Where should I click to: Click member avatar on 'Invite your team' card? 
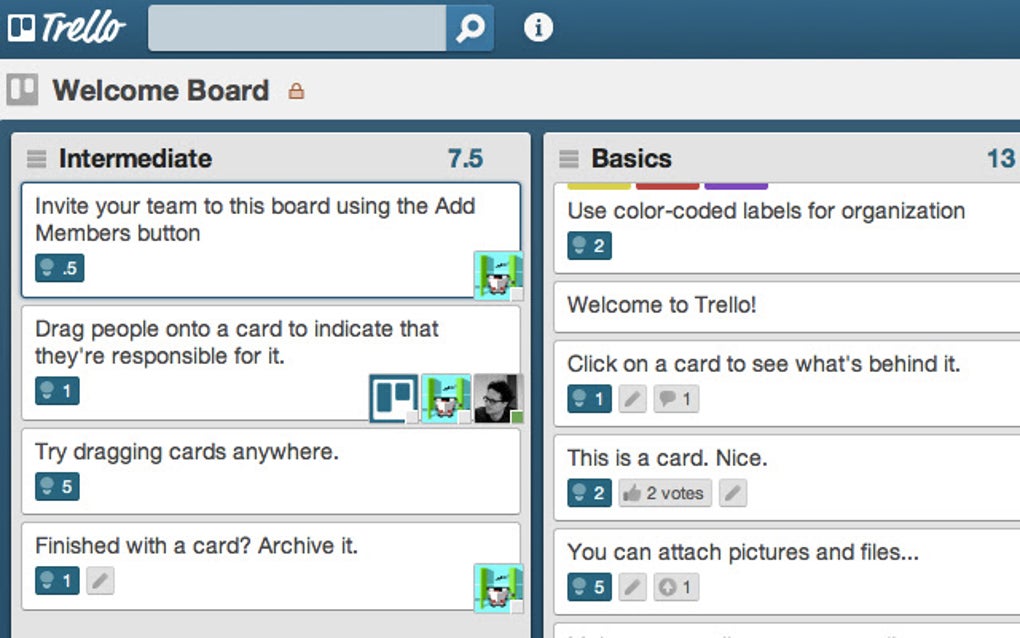pos(498,274)
